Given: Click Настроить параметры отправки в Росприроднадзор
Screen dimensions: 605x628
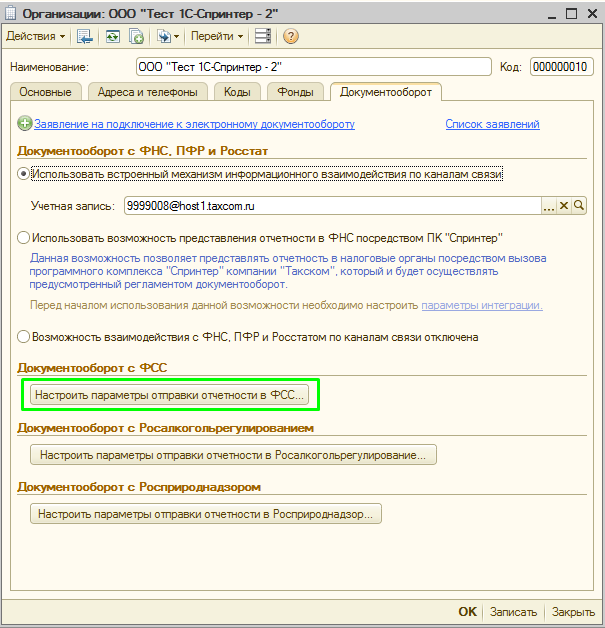Looking at the screenshot, I should tap(206, 514).
